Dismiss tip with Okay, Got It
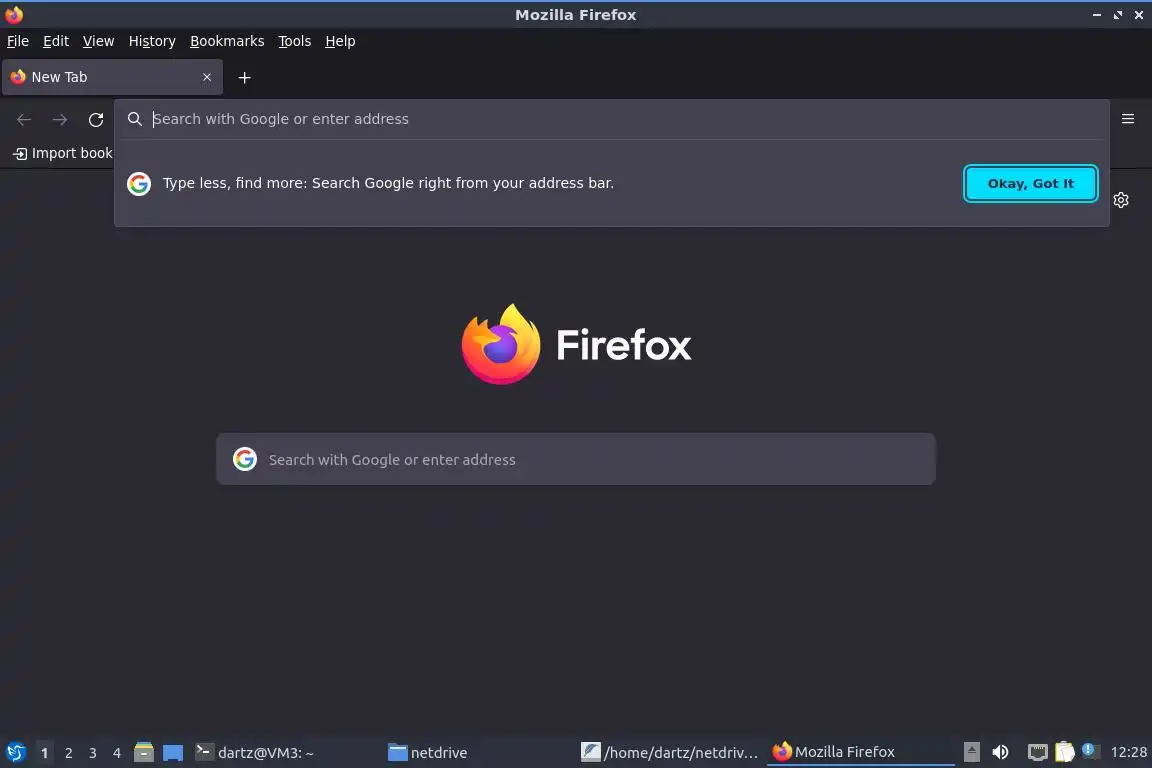1152x768 pixels. (x=1031, y=184)
